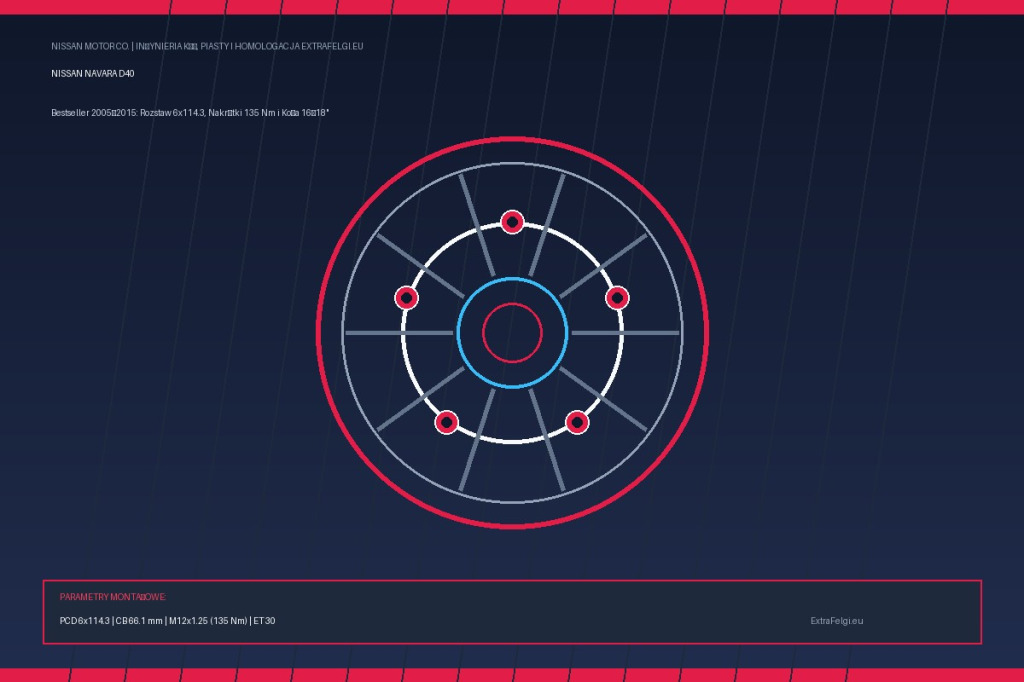Screen dimensions: 1024x682
Task: Click the right horizontal gray spoke
Action: click(x=626, y=333)
